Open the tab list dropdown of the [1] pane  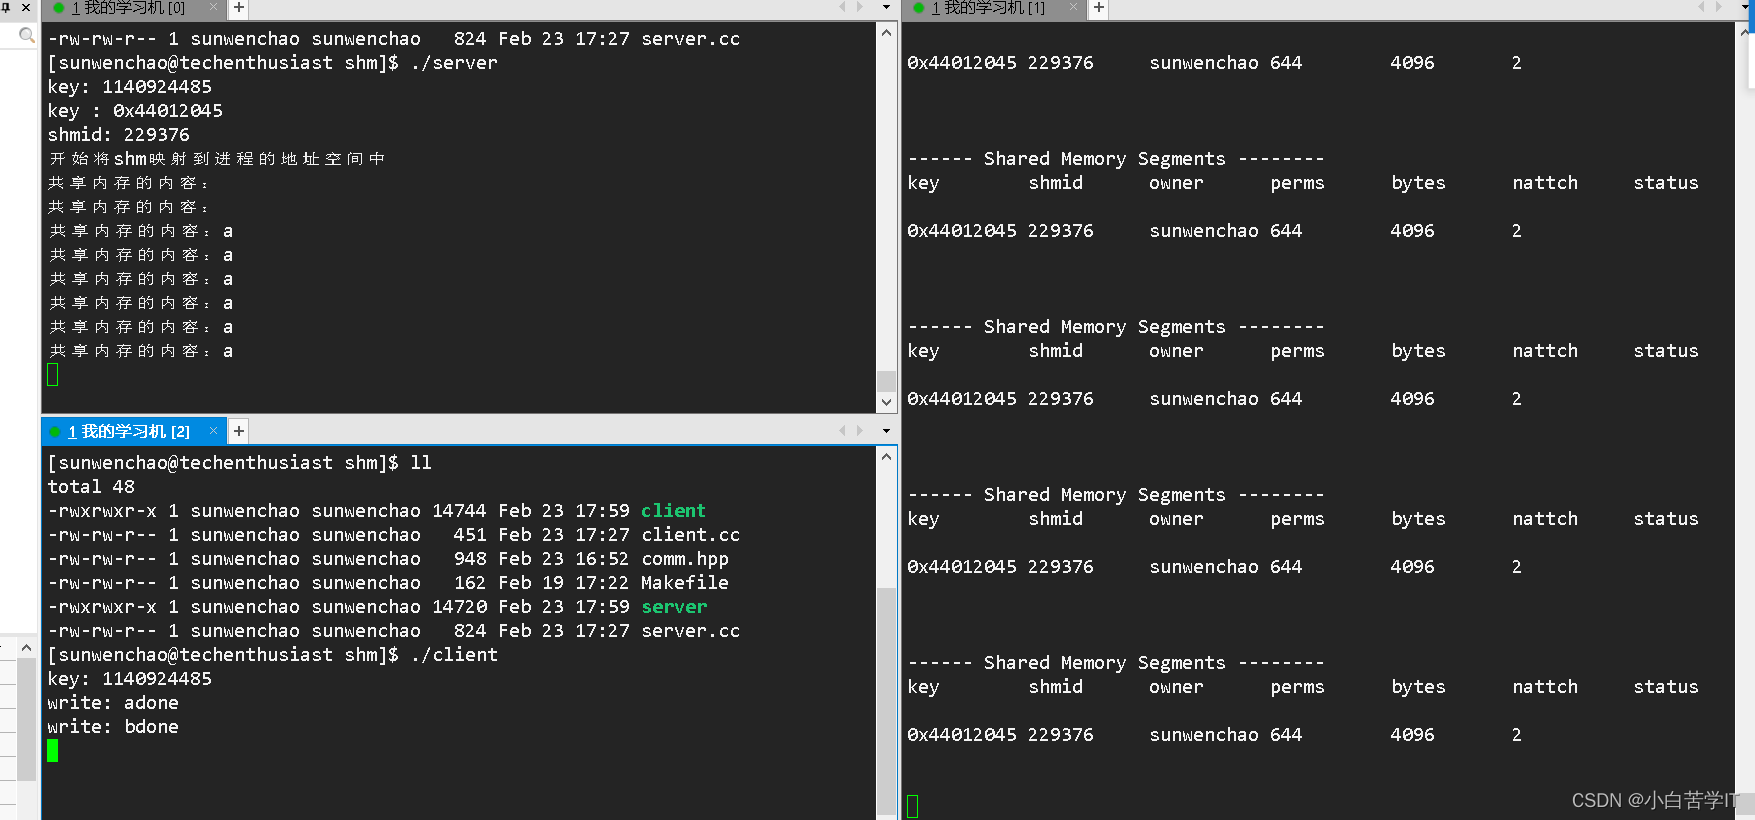click(1745, 7)
